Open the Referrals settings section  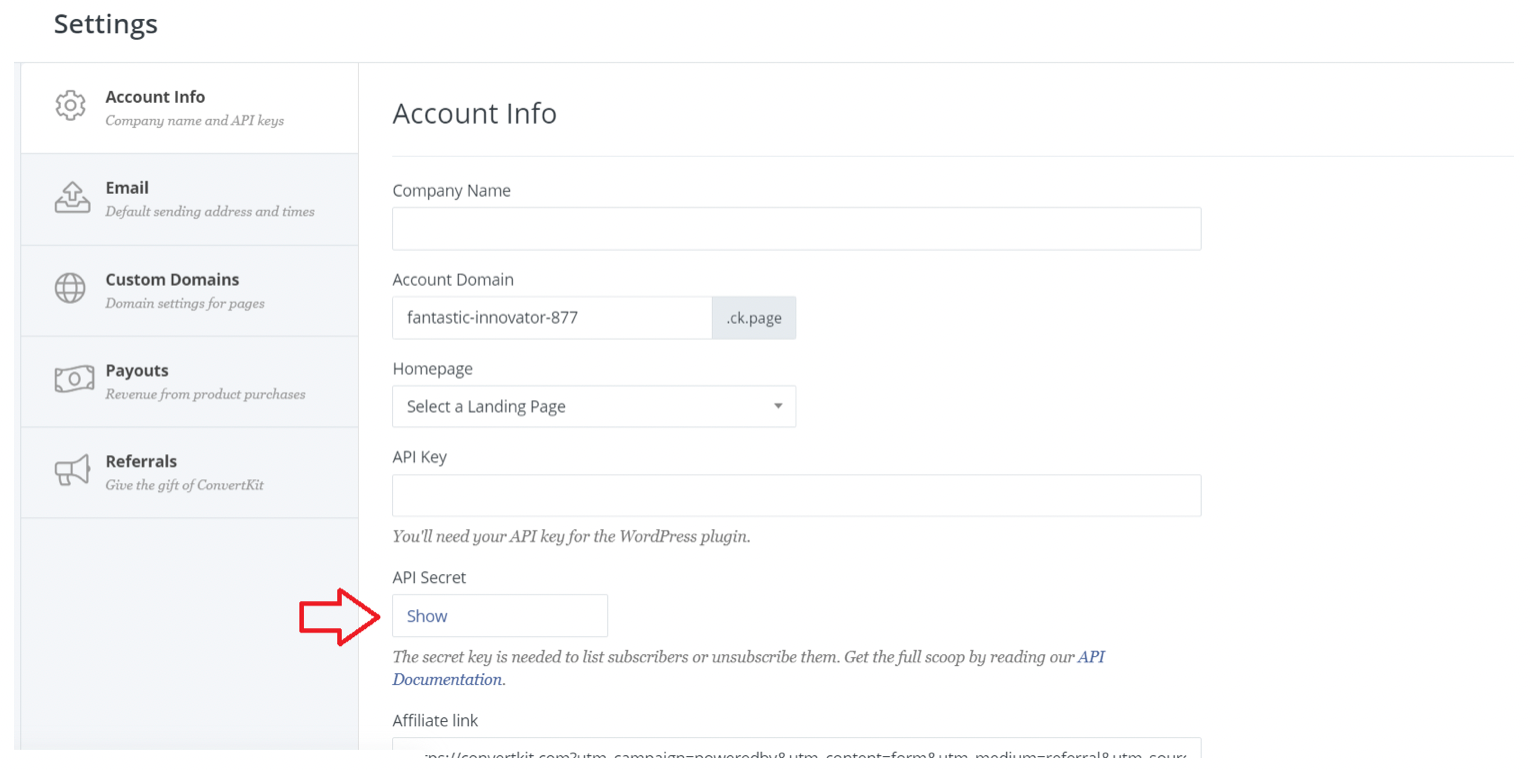(189, 472)
